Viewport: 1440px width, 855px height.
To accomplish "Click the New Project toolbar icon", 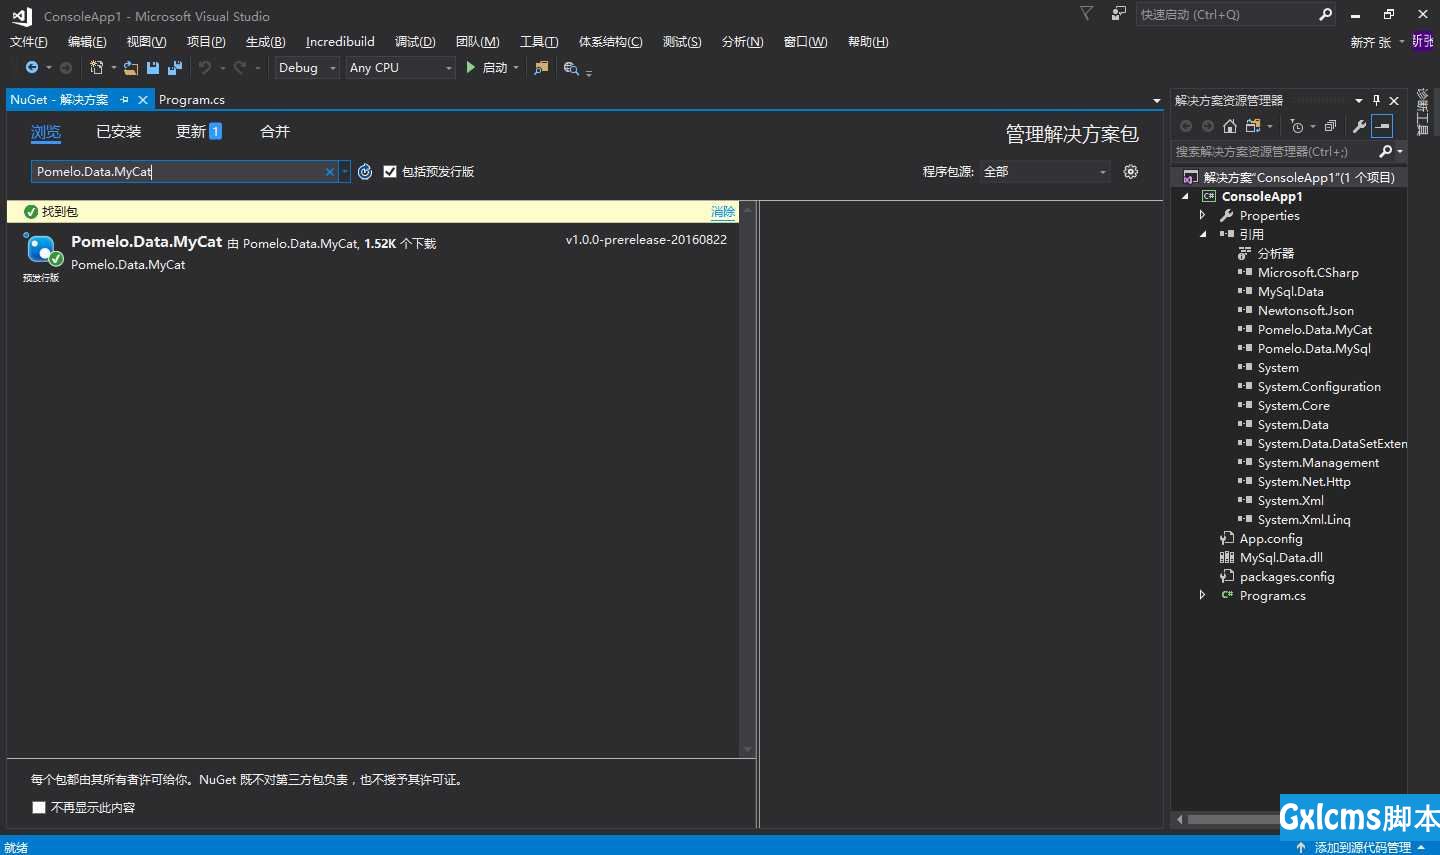I will coord(96,68).
